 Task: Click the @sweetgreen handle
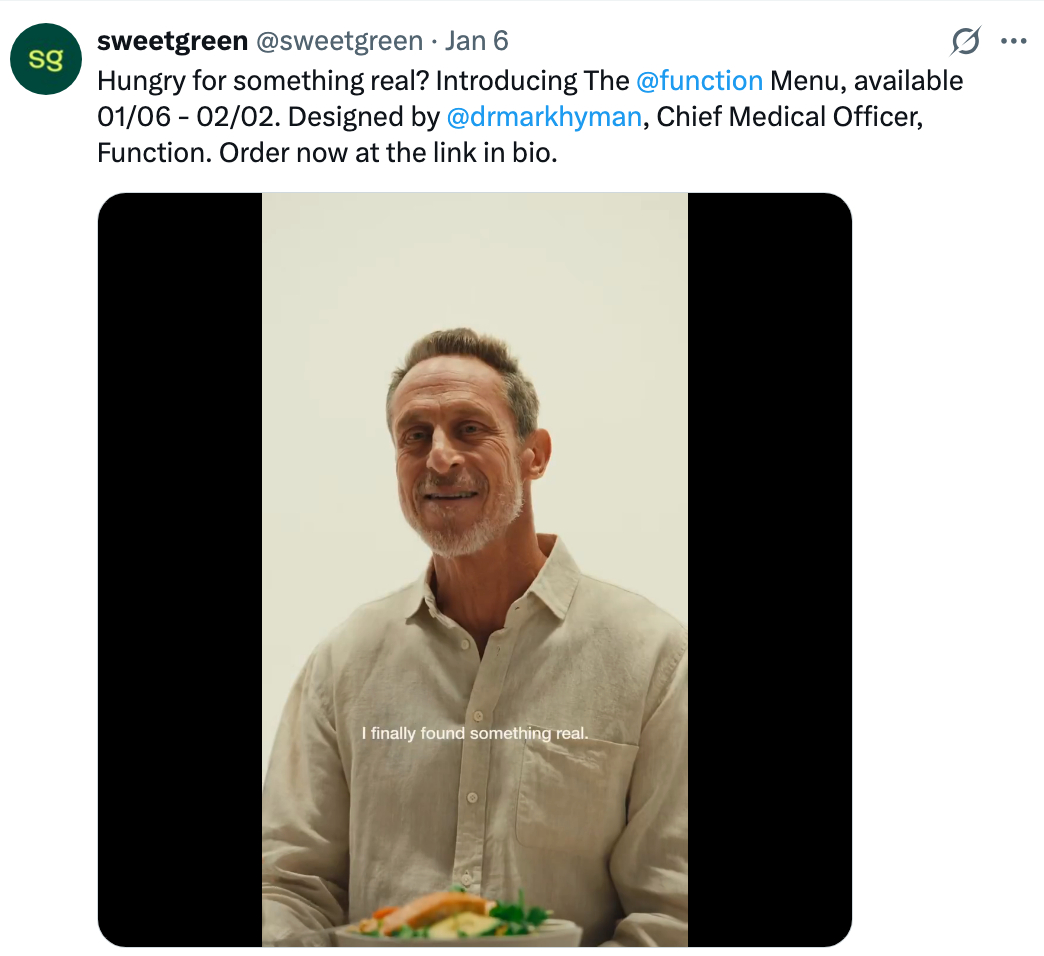pyautogui.click(x=339, y=41)
